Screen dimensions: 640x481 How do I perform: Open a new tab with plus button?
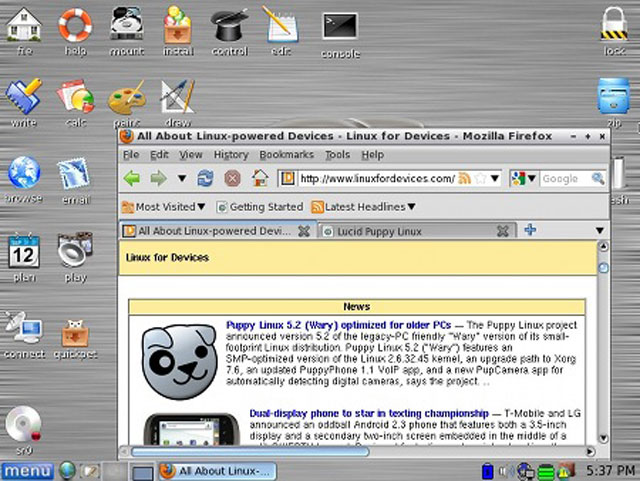coord(530,230)
